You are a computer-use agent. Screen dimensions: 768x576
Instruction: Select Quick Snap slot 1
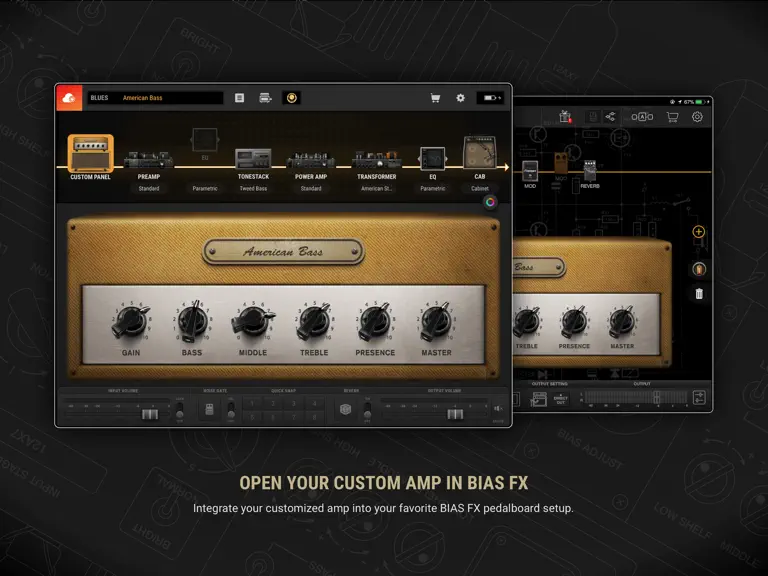tap(252, 404)
